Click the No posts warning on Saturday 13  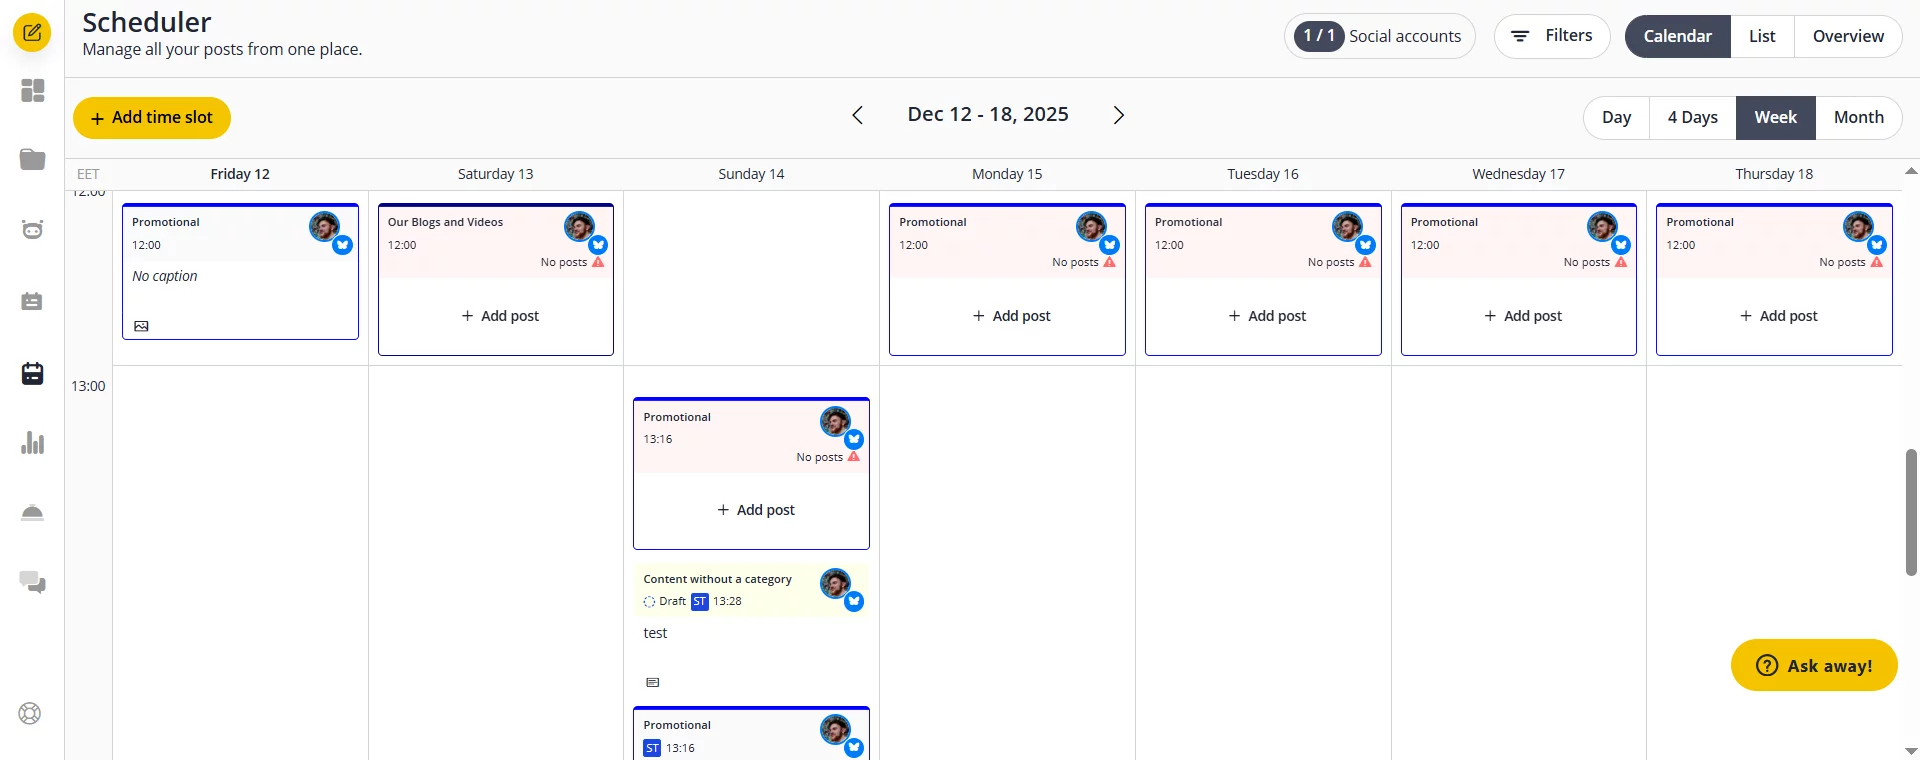tap(572, 262)
